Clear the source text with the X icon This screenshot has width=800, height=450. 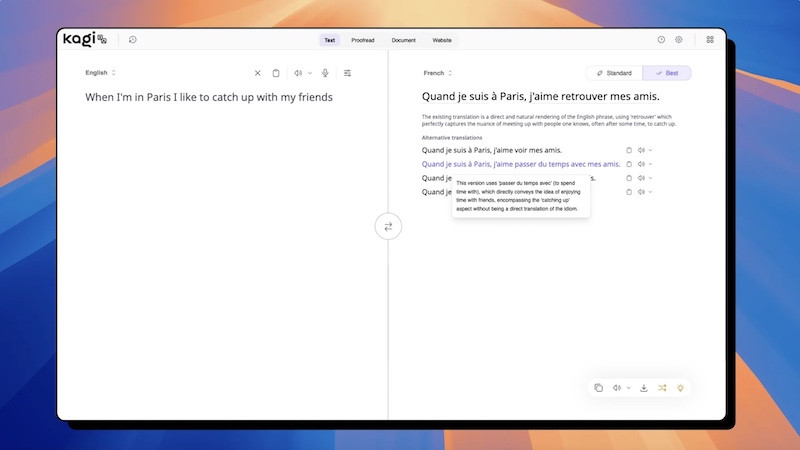tap(257, 73)
